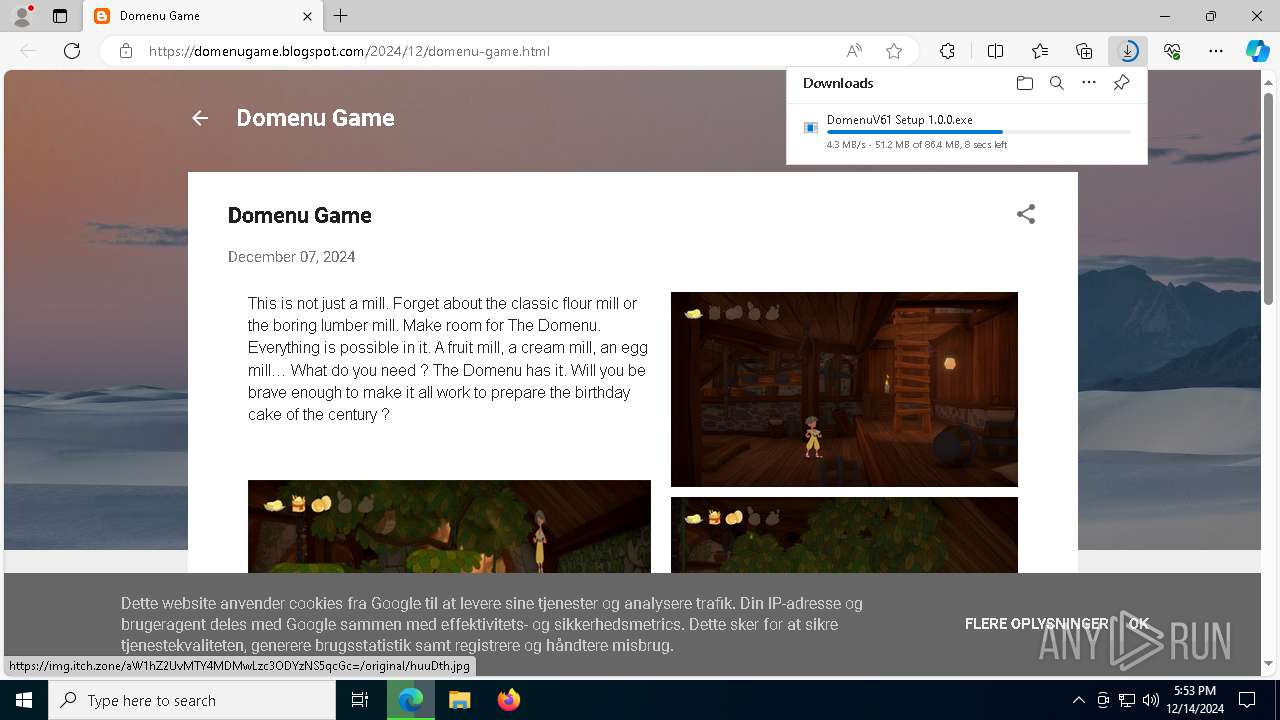Open the tab actions menu icon
The height and width of the screenshot is (720, 1280).
(60, 16)
